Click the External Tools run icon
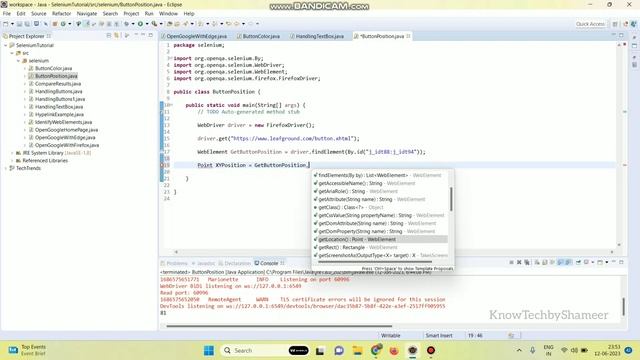 pos(154,24)
